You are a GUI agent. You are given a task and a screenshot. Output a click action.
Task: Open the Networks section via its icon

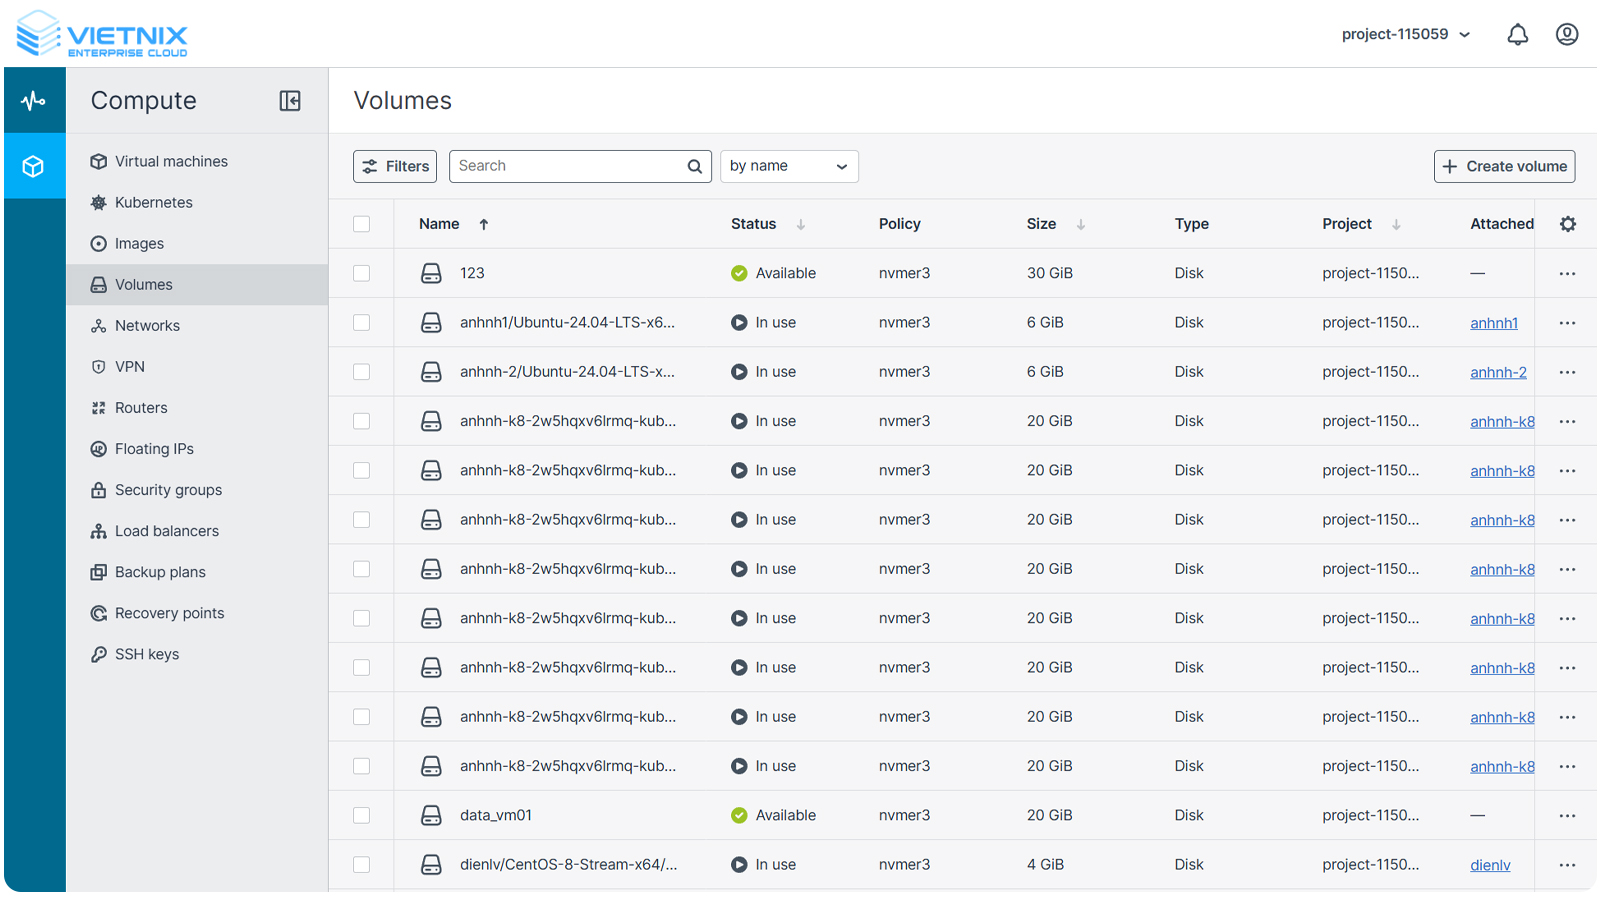coord(98,325)
